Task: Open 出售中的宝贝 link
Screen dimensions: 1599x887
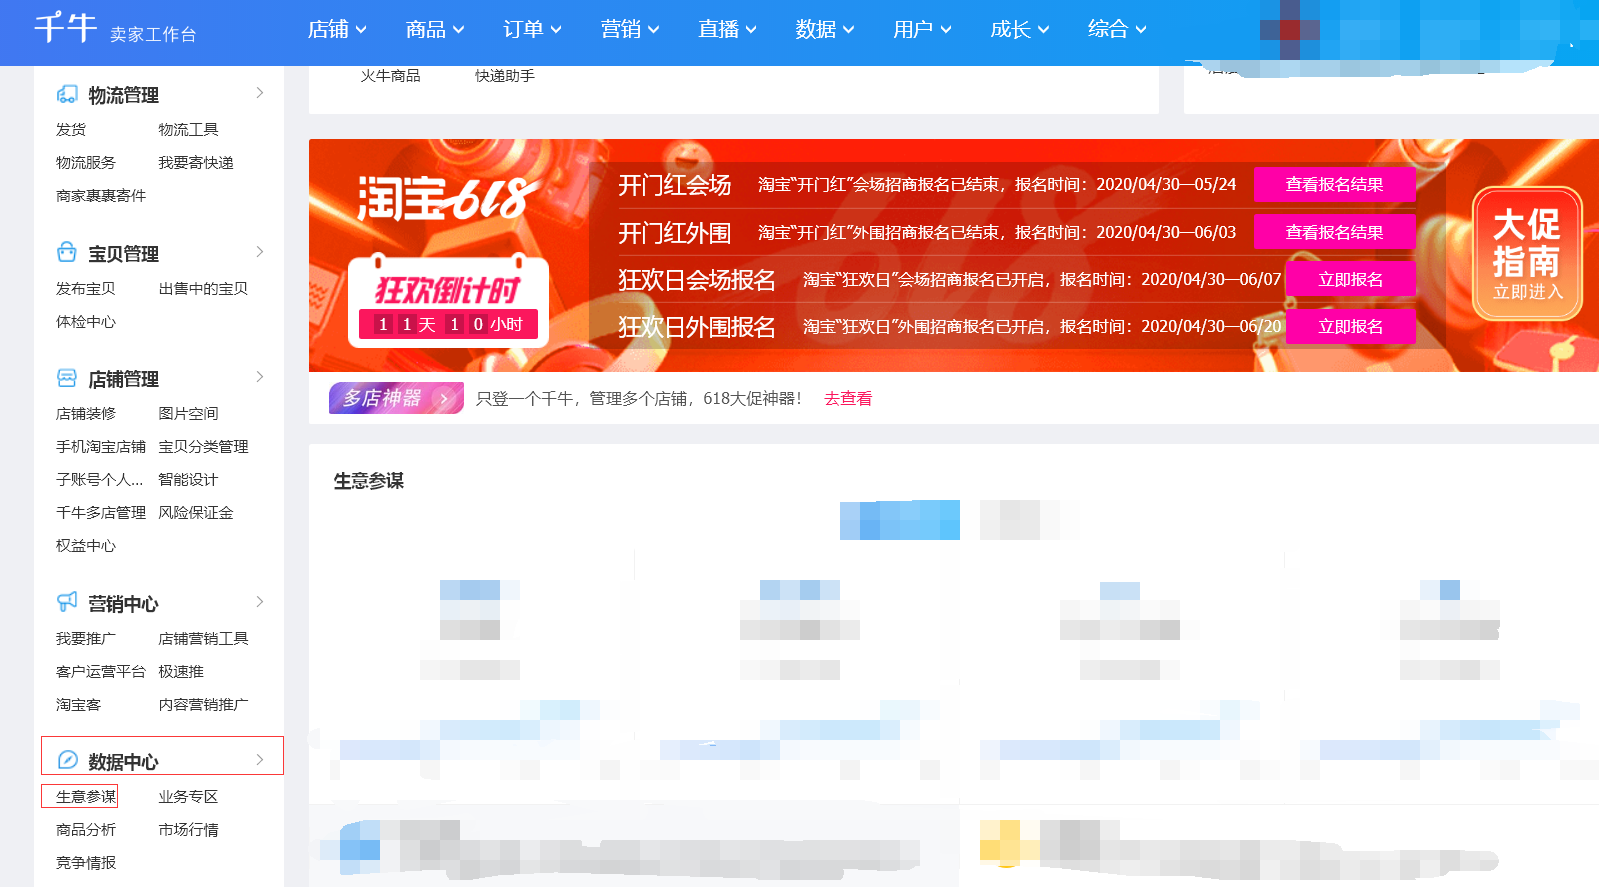Action: click(203, 288)
